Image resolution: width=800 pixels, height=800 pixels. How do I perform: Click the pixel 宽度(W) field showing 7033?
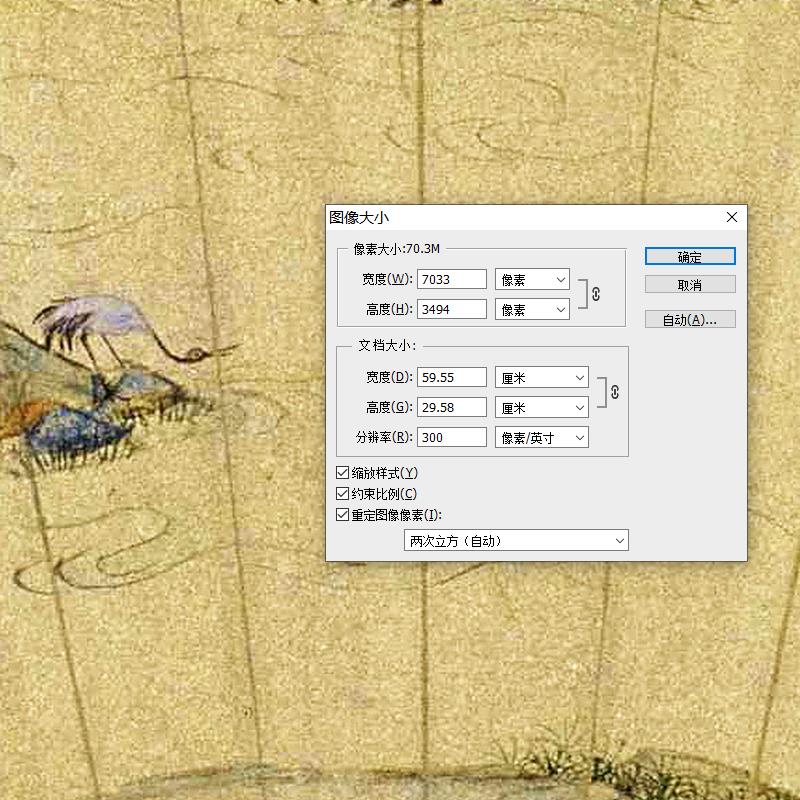point(452,280)
